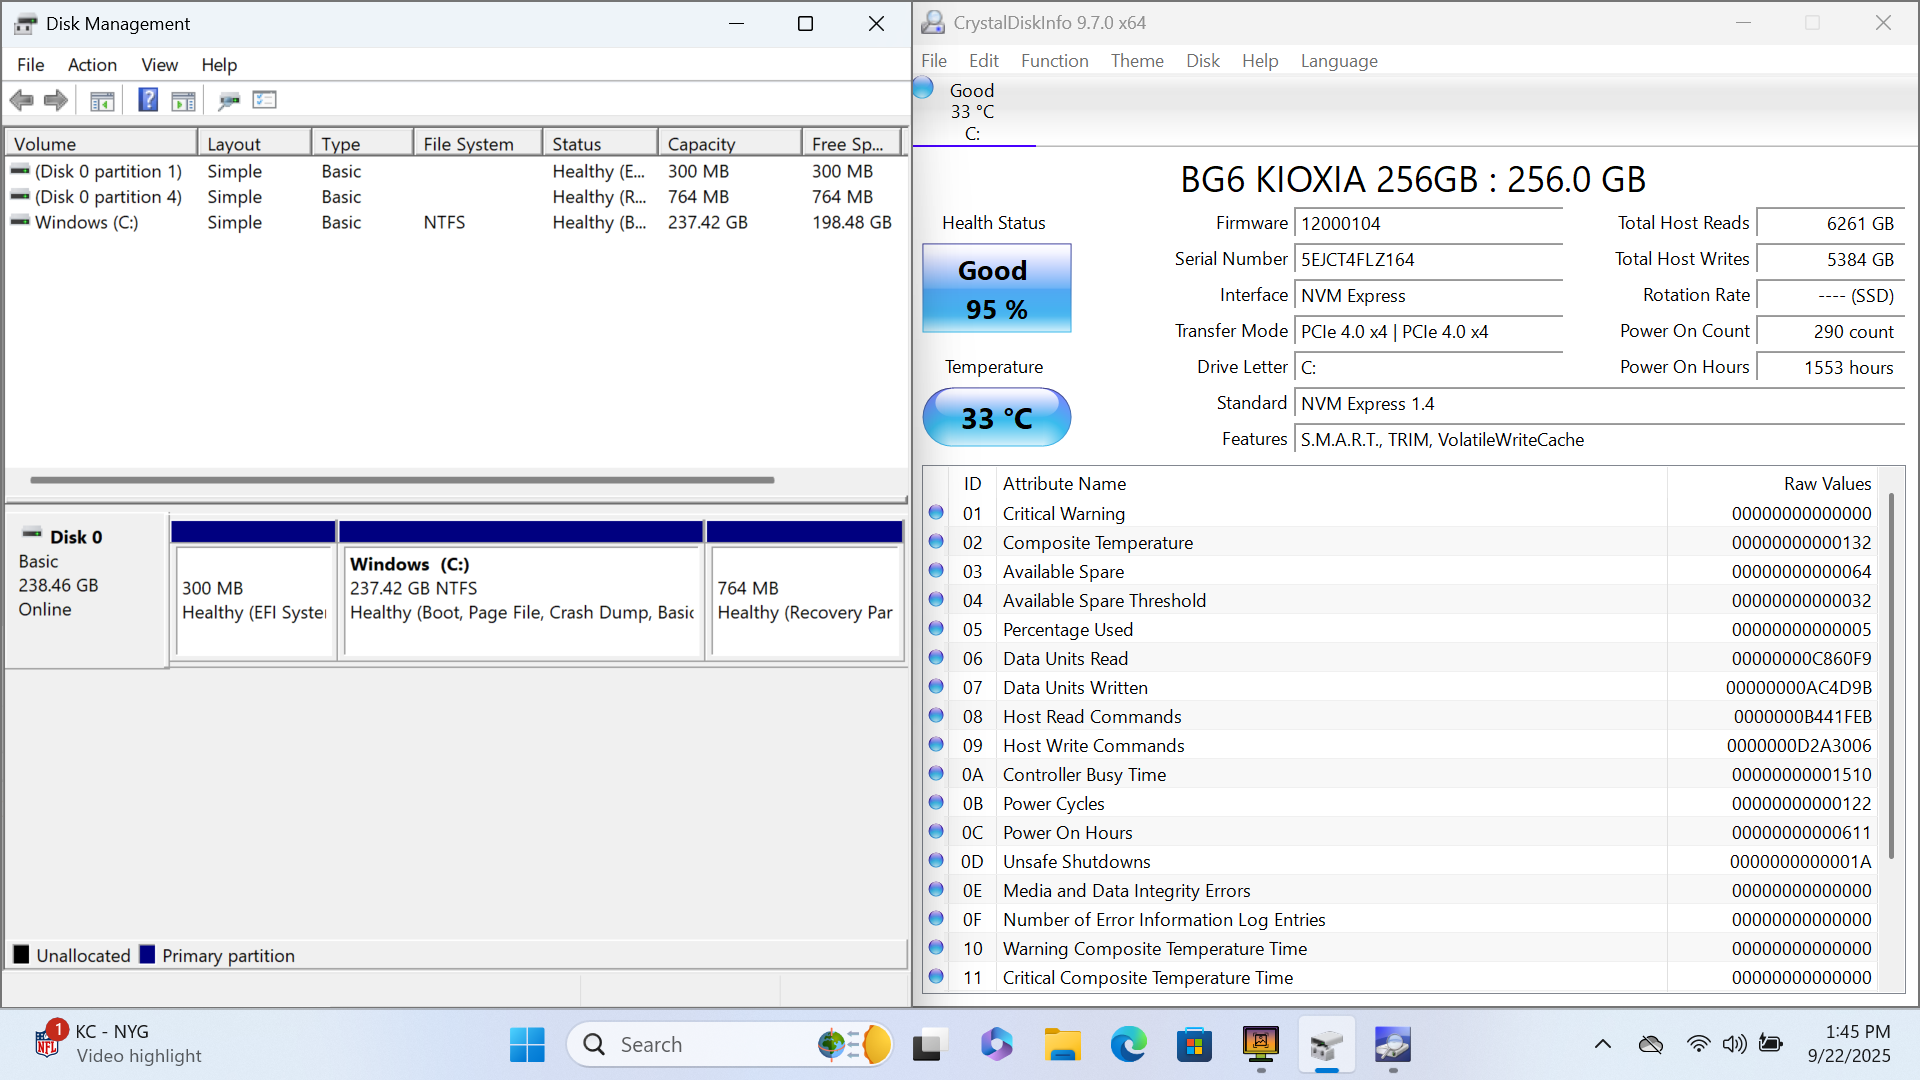The height and width of the screenshot is (1080, 1920).
Task: Click the Power On Hours value 1553 hours
Action: point(1830,368)
